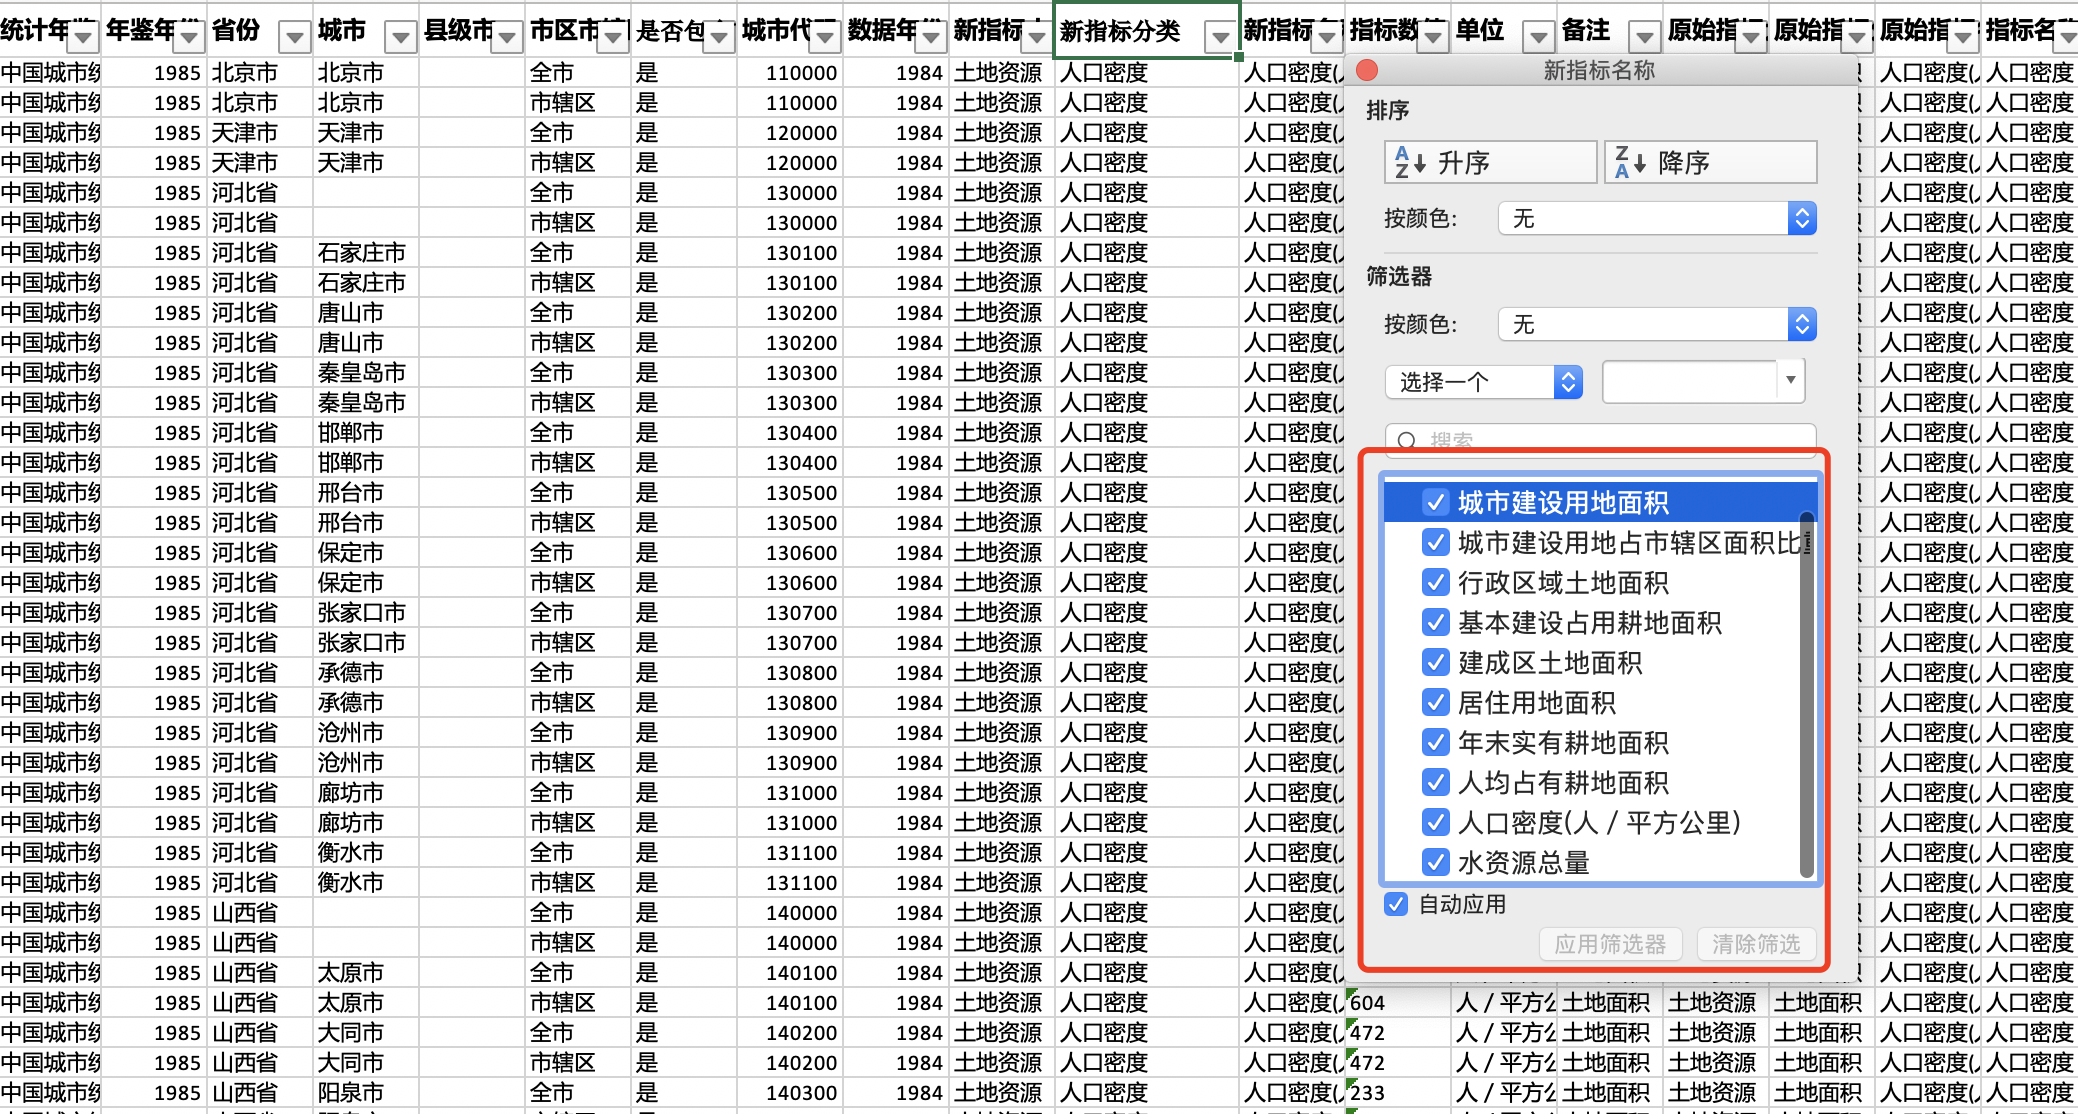The width and height of the screenshot is (2078, 1114).
Task: Sort descending with 降序 button
Action: (1710, 162)
